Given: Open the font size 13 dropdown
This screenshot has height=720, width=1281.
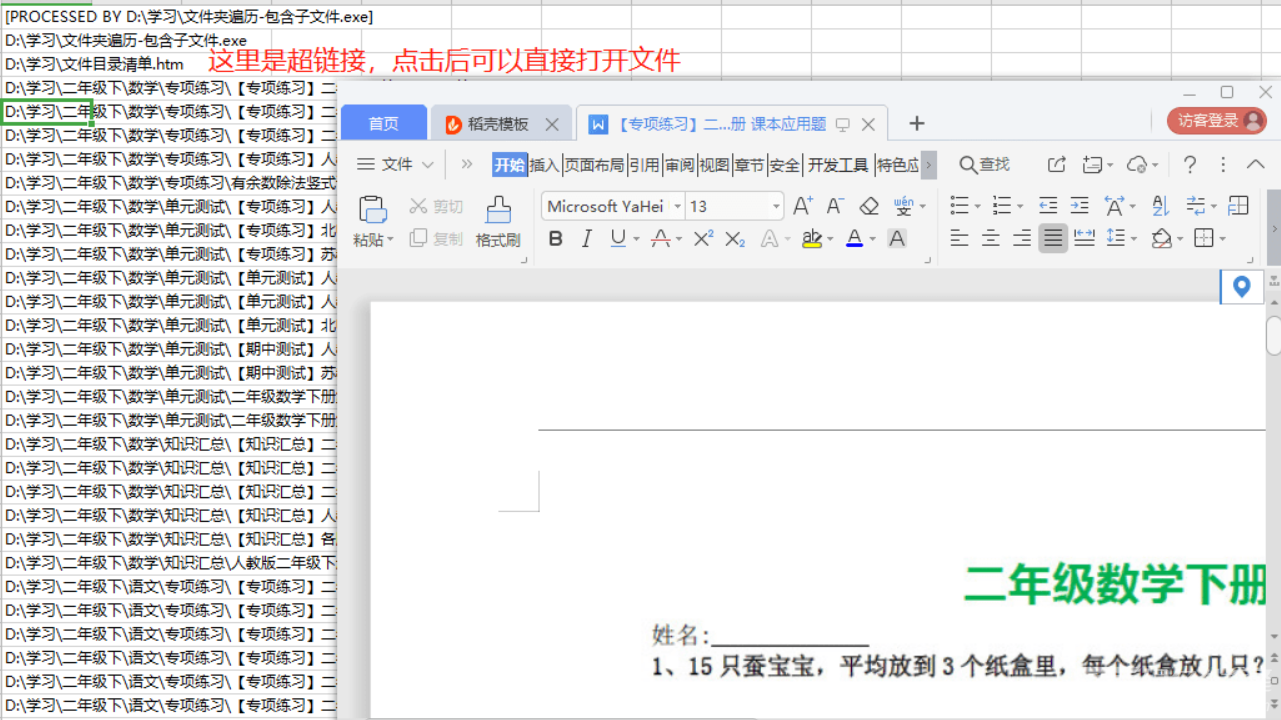Looking at the screenshot, I should [776, 206].
